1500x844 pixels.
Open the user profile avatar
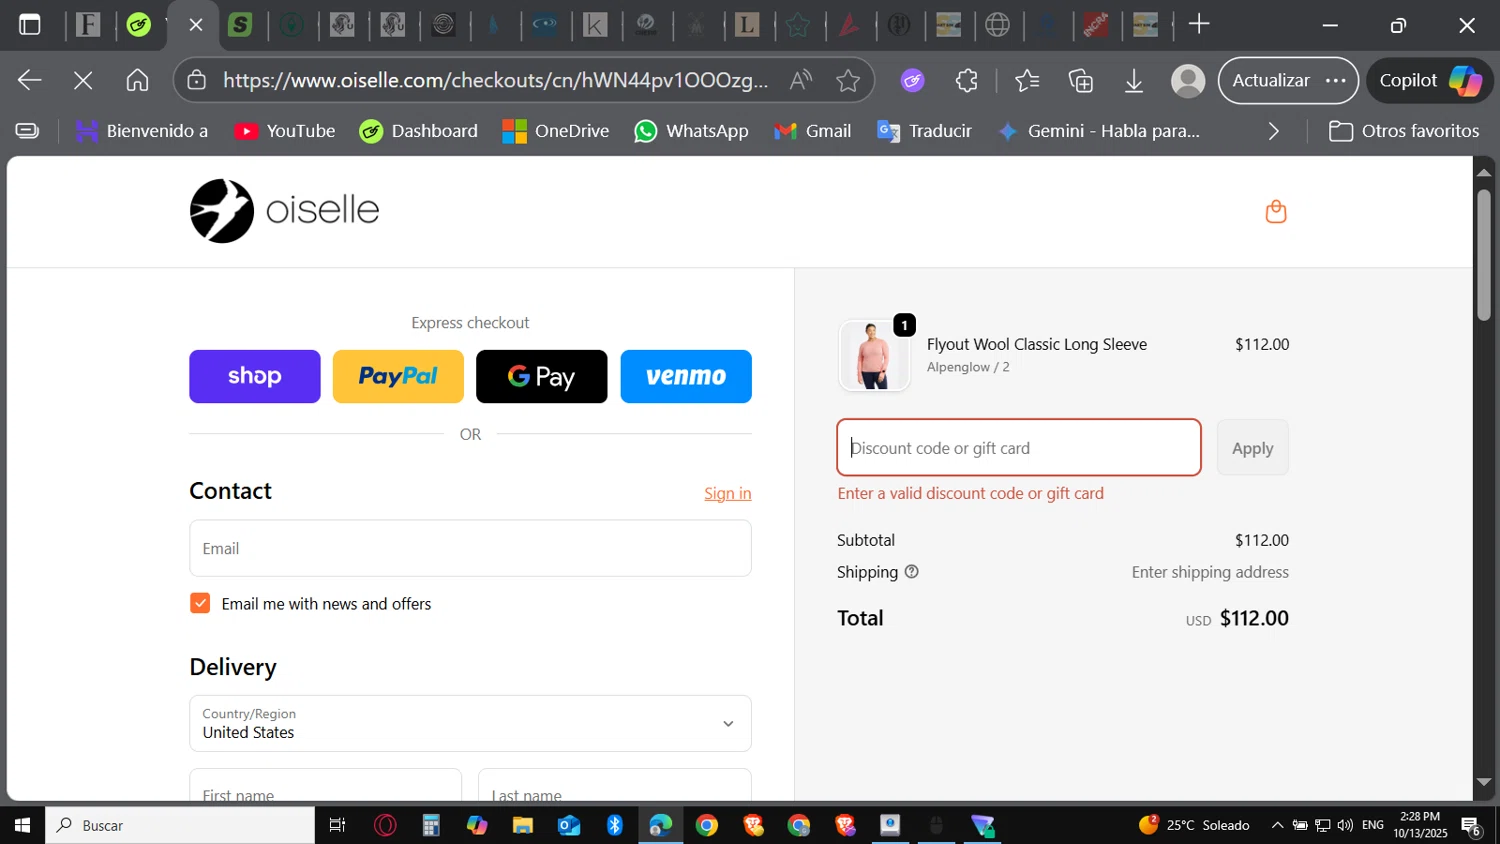[x=1188, y=80]
